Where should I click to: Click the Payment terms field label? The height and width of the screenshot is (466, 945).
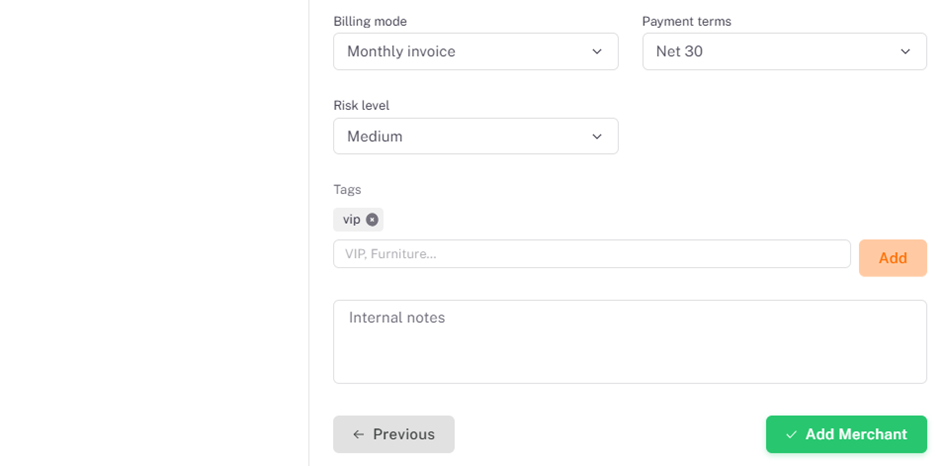click(686, 22)
